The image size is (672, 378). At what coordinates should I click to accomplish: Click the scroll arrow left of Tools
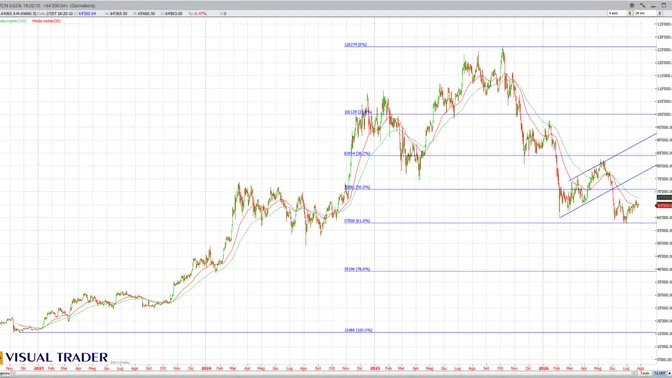tap(634, 373)
